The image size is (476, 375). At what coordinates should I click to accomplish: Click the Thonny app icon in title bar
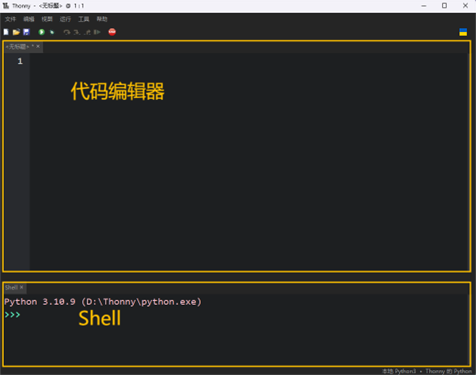pyautogui.click(x=6, y=6)
